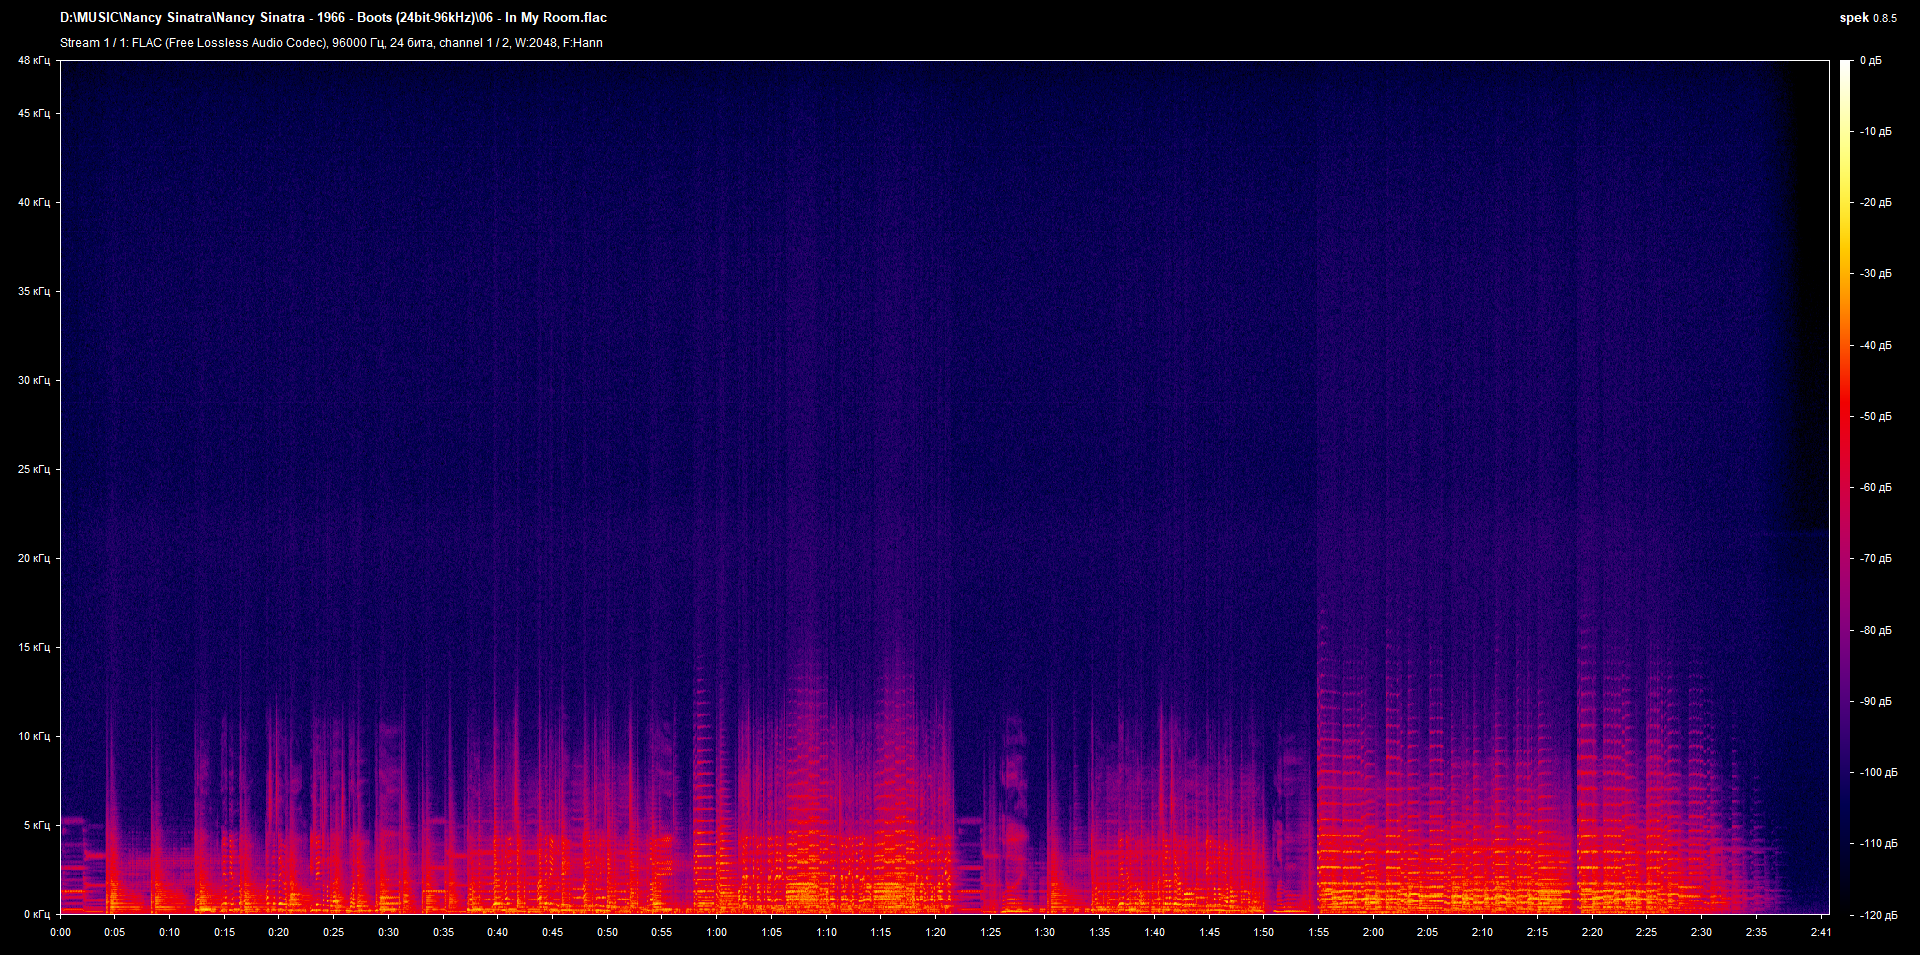Click the 2:25 time axis label
The image size is (1920, 955).
click(x=1646, y=932)
